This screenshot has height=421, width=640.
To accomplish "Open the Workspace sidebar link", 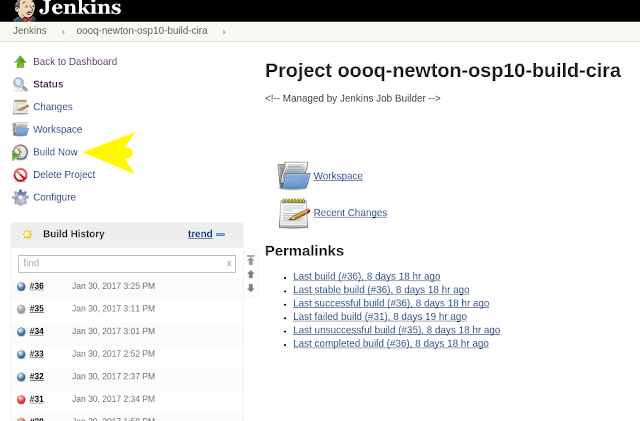I will click(x=58, y=129).
